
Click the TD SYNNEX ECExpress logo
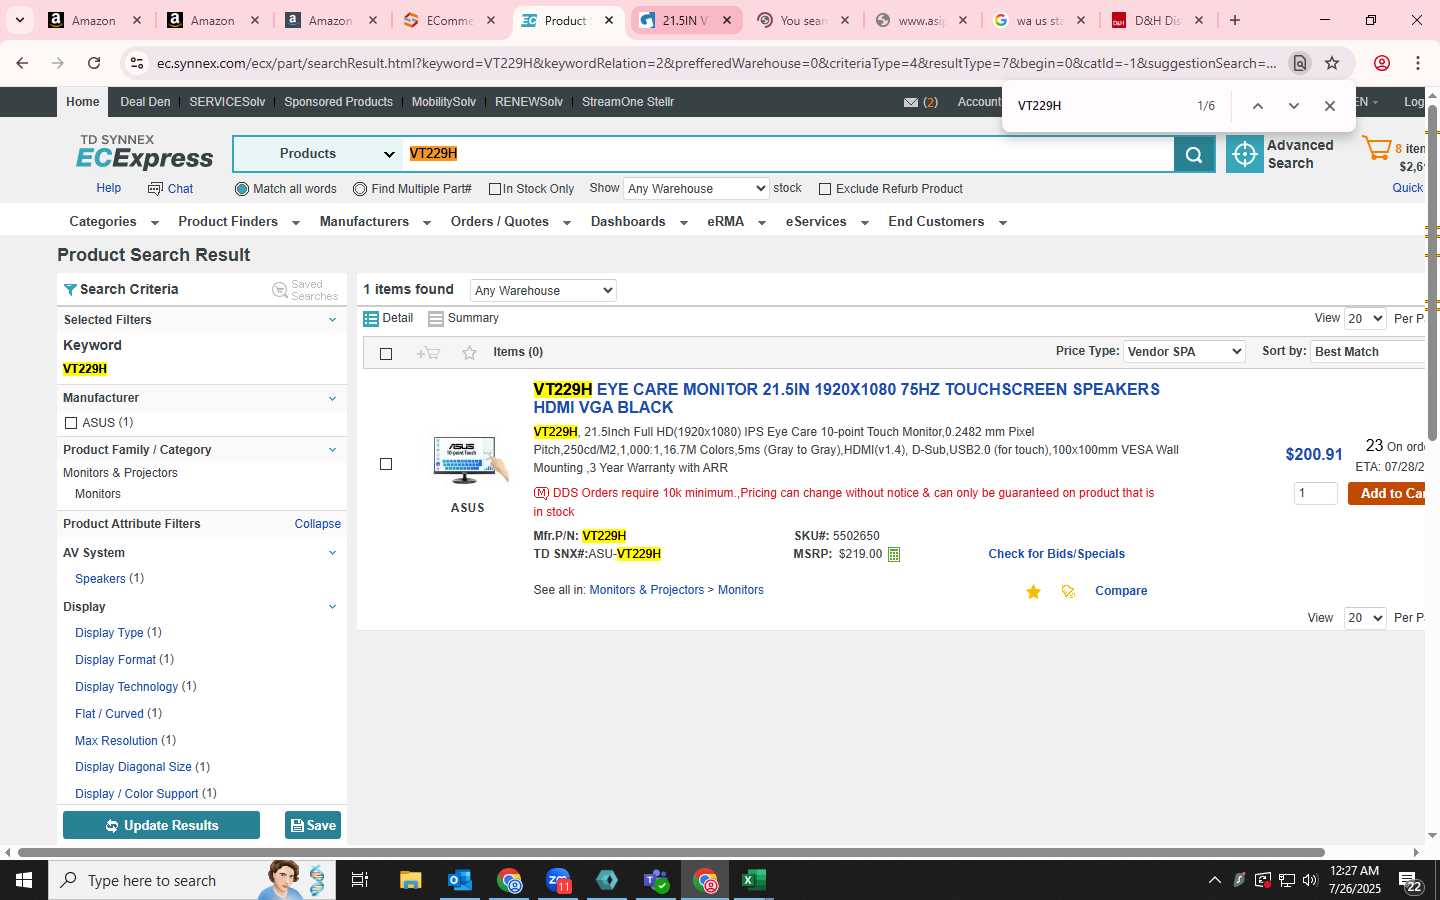tap(145, 152)
